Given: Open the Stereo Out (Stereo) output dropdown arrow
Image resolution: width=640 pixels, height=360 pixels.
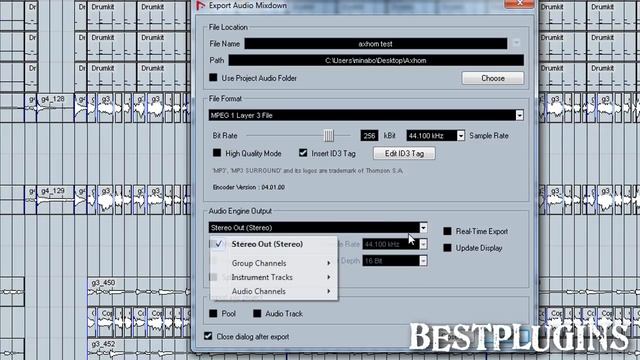Looking at the screenshot, I should point(423,228).
